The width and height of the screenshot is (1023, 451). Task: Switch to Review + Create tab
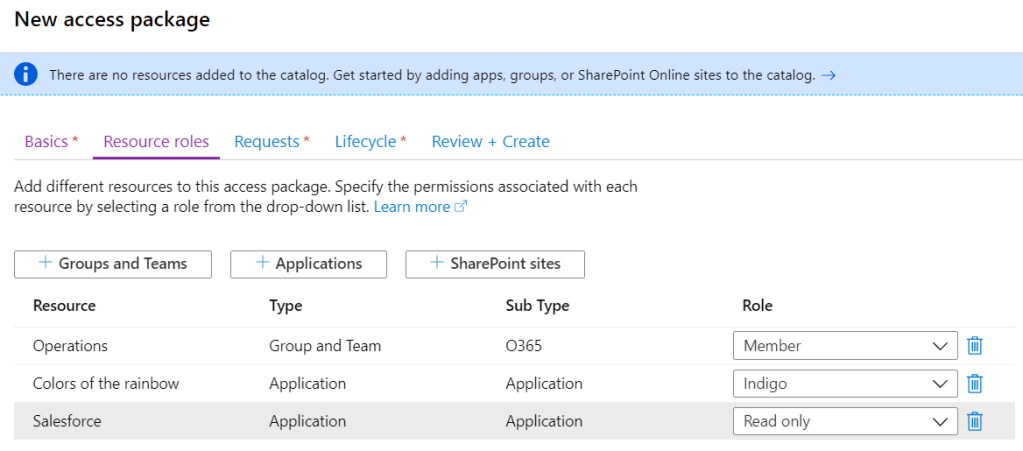490,142
